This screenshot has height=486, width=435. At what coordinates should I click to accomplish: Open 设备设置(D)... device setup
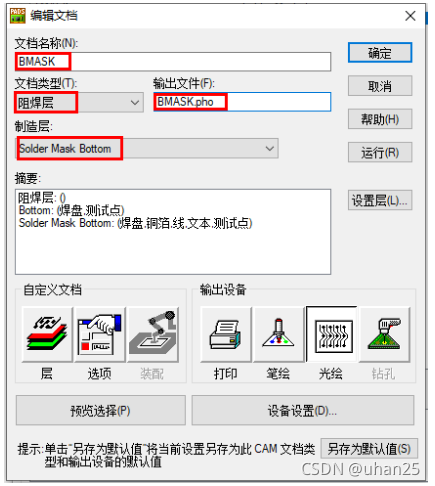303,410
